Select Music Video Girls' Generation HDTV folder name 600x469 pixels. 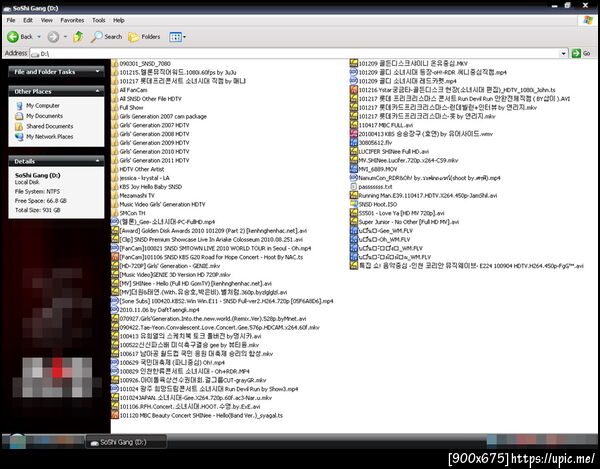pos(162,204)
